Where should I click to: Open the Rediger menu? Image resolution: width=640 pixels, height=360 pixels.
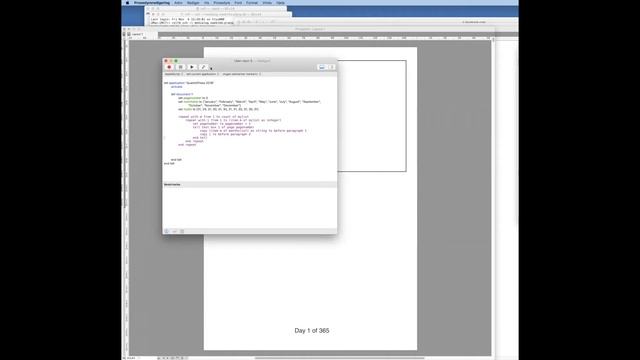(x=193, y=2)
